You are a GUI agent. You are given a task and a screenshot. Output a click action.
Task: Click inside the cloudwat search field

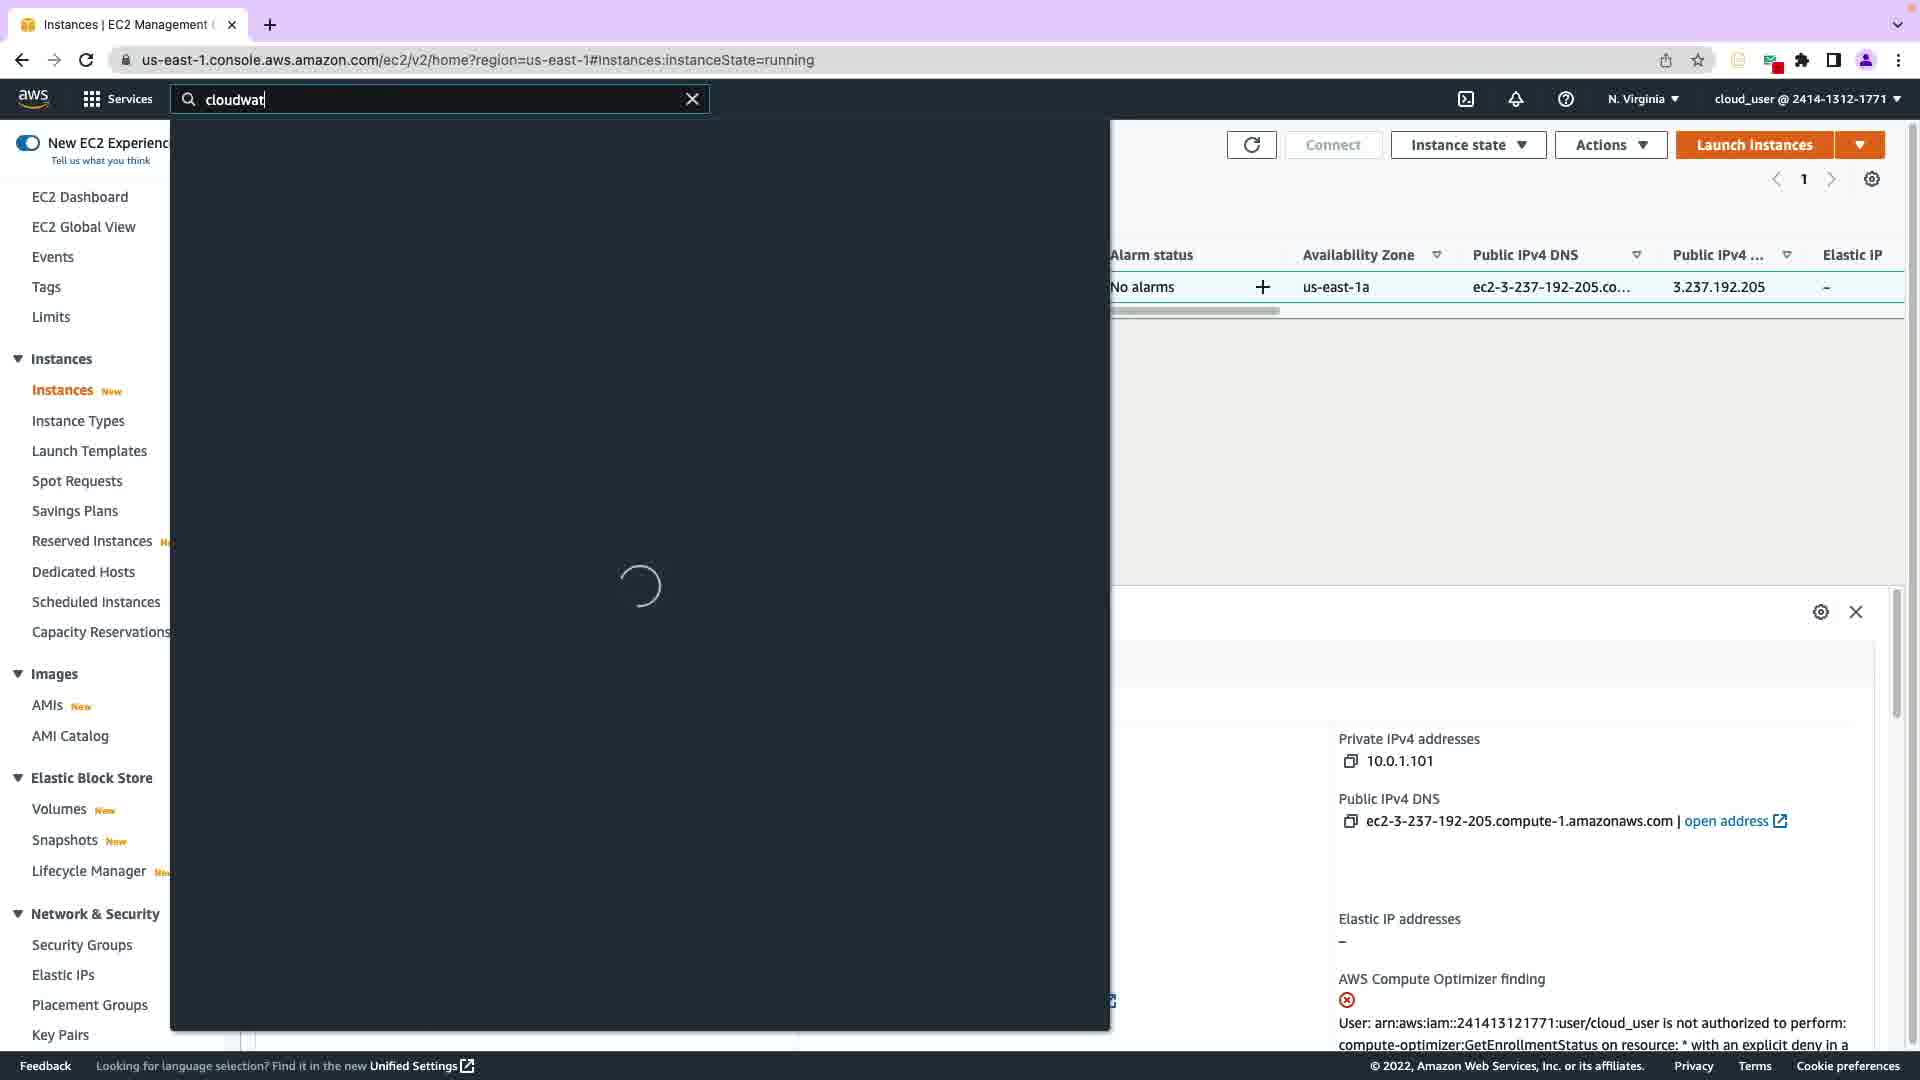(440, 99)
